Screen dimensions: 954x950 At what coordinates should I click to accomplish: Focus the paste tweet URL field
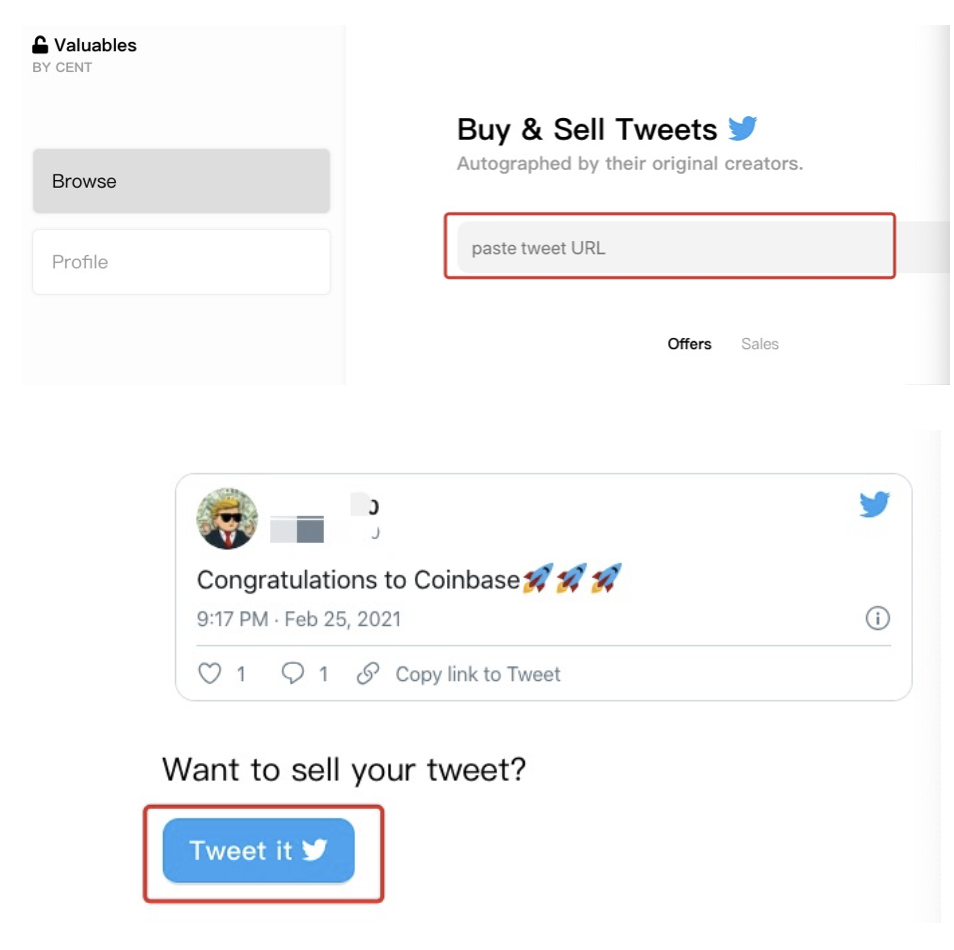(670, 248)
